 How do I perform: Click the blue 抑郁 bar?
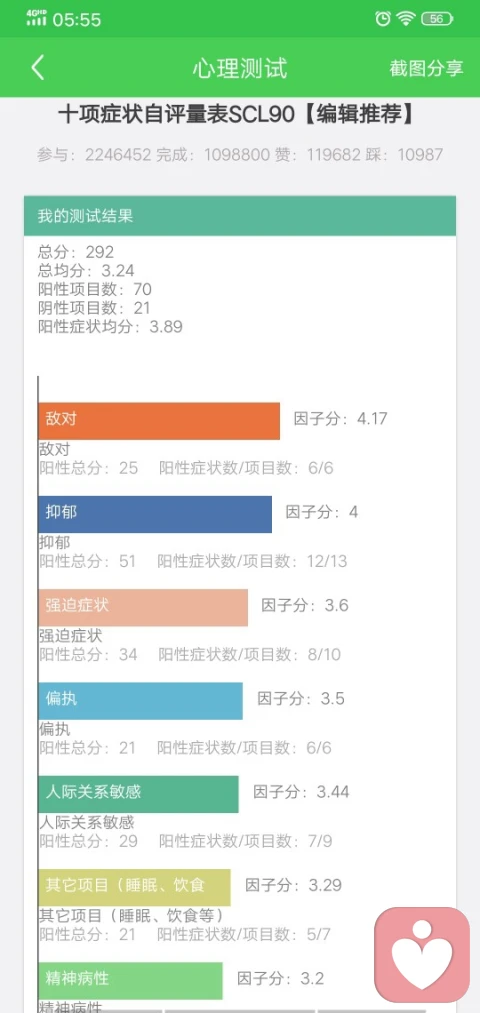click(155, 514)
